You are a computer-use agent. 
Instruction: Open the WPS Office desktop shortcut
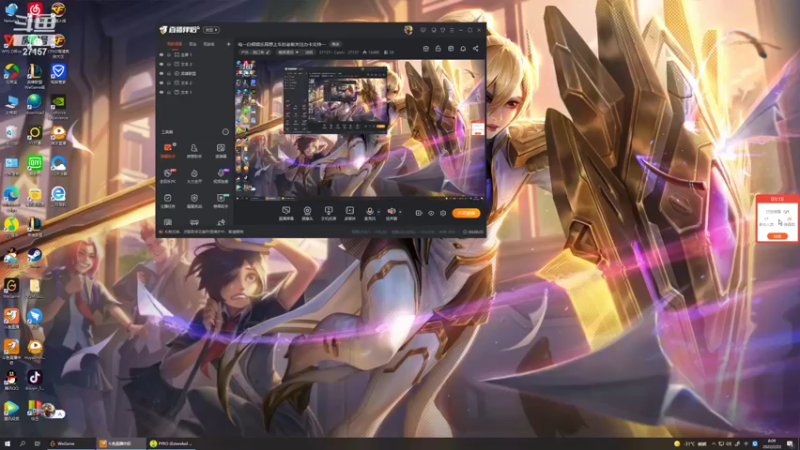pos(11,43)
